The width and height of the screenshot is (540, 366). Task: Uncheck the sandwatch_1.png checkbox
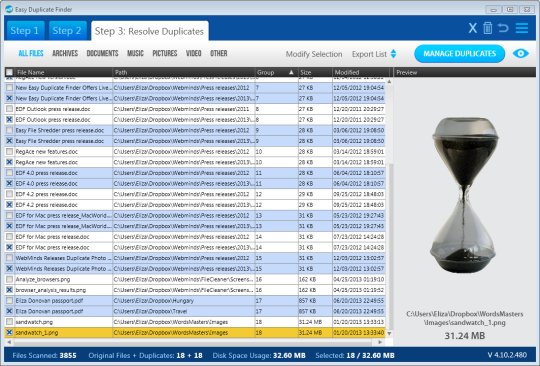tap(9, 333)
